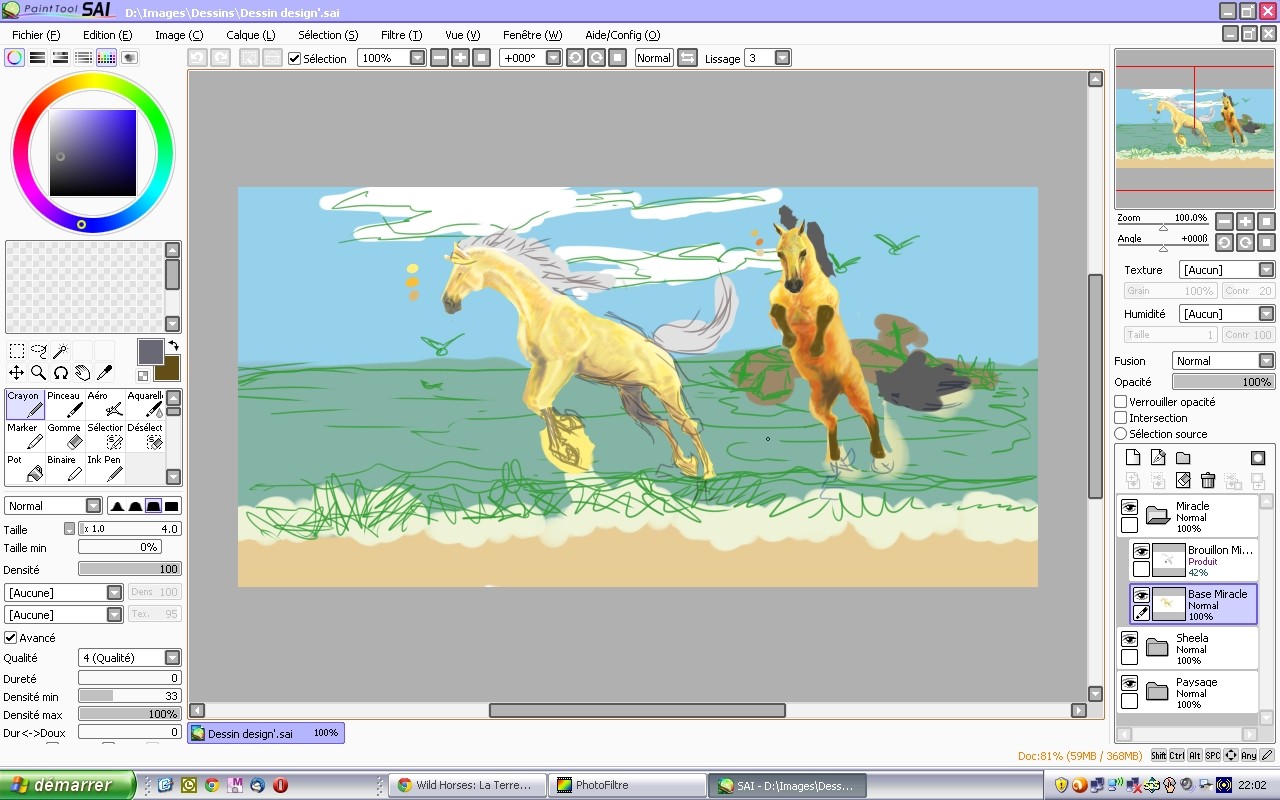Choose the lasso selection tool

[x=39, y=351]
